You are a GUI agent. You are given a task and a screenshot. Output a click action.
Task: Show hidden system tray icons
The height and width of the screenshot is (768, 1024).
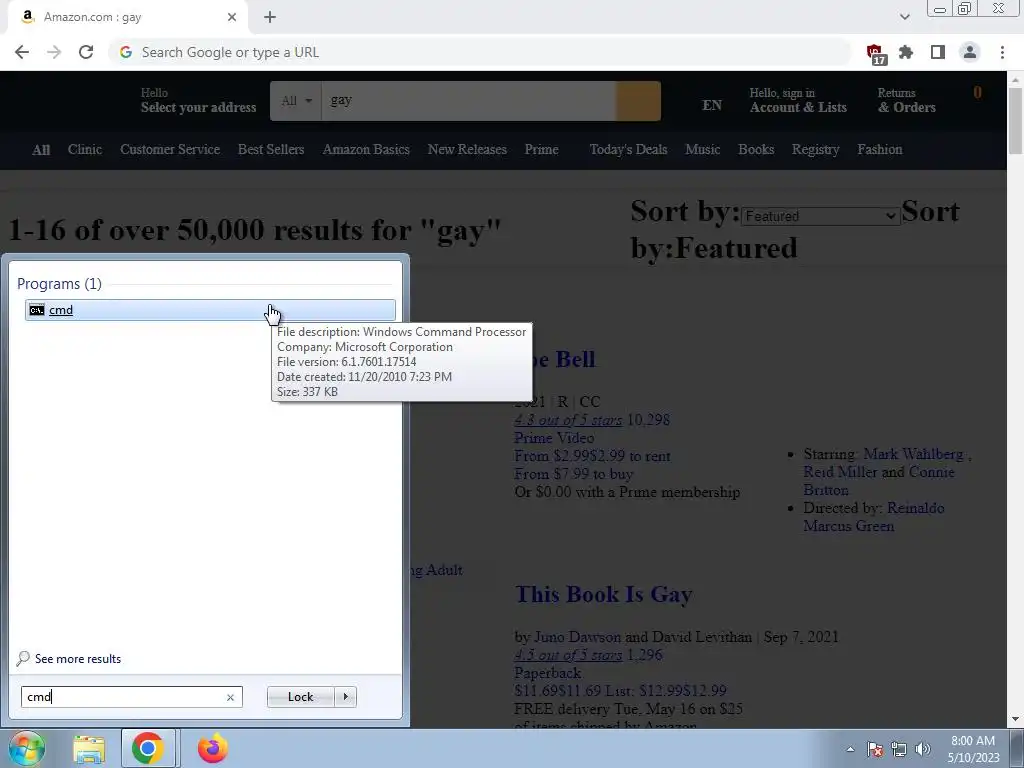[x=850, y=750]
